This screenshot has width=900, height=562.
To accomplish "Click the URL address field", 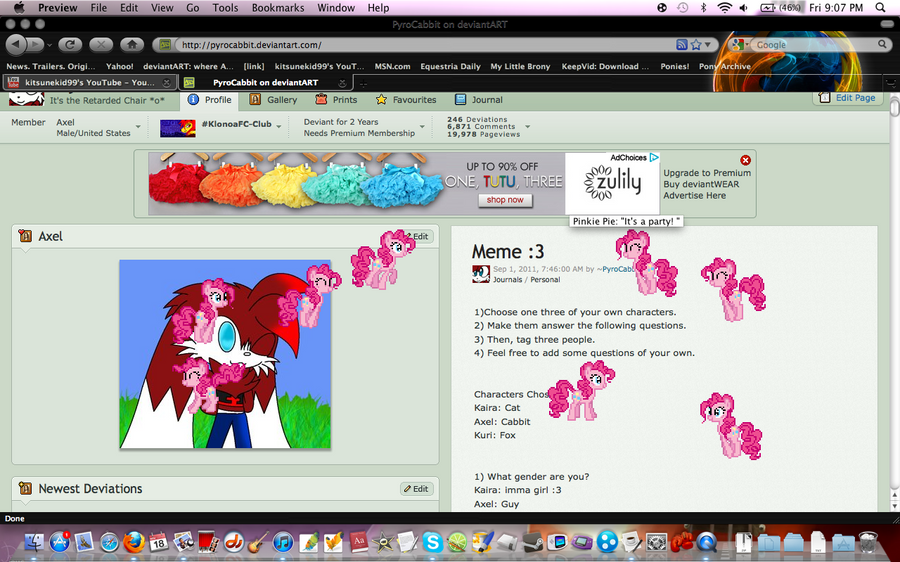I will point(425,45).
